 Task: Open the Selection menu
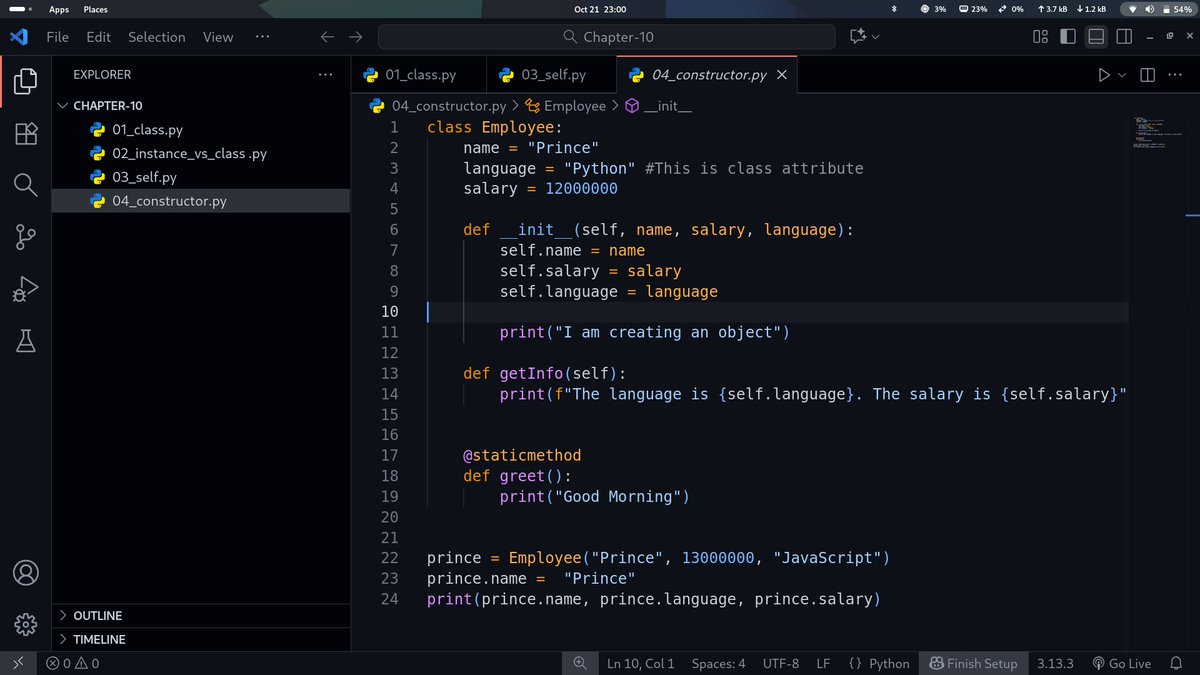156,37
